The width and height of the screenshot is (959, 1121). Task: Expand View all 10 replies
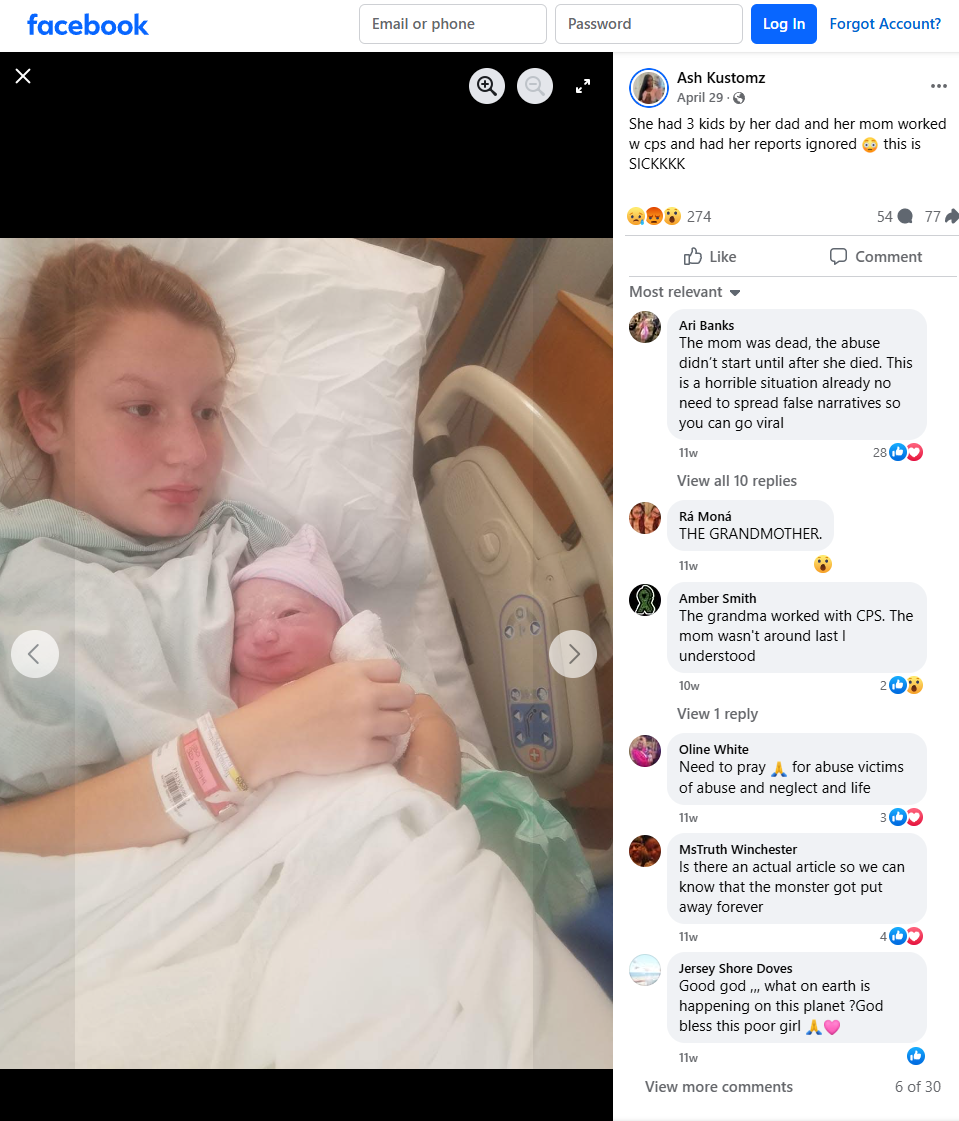tap(737, 480)
